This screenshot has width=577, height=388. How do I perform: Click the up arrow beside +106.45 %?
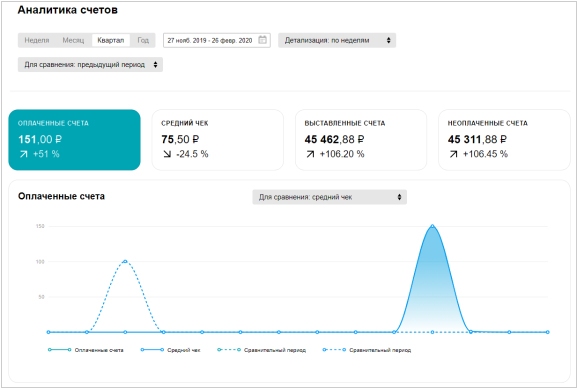(453, 154)
